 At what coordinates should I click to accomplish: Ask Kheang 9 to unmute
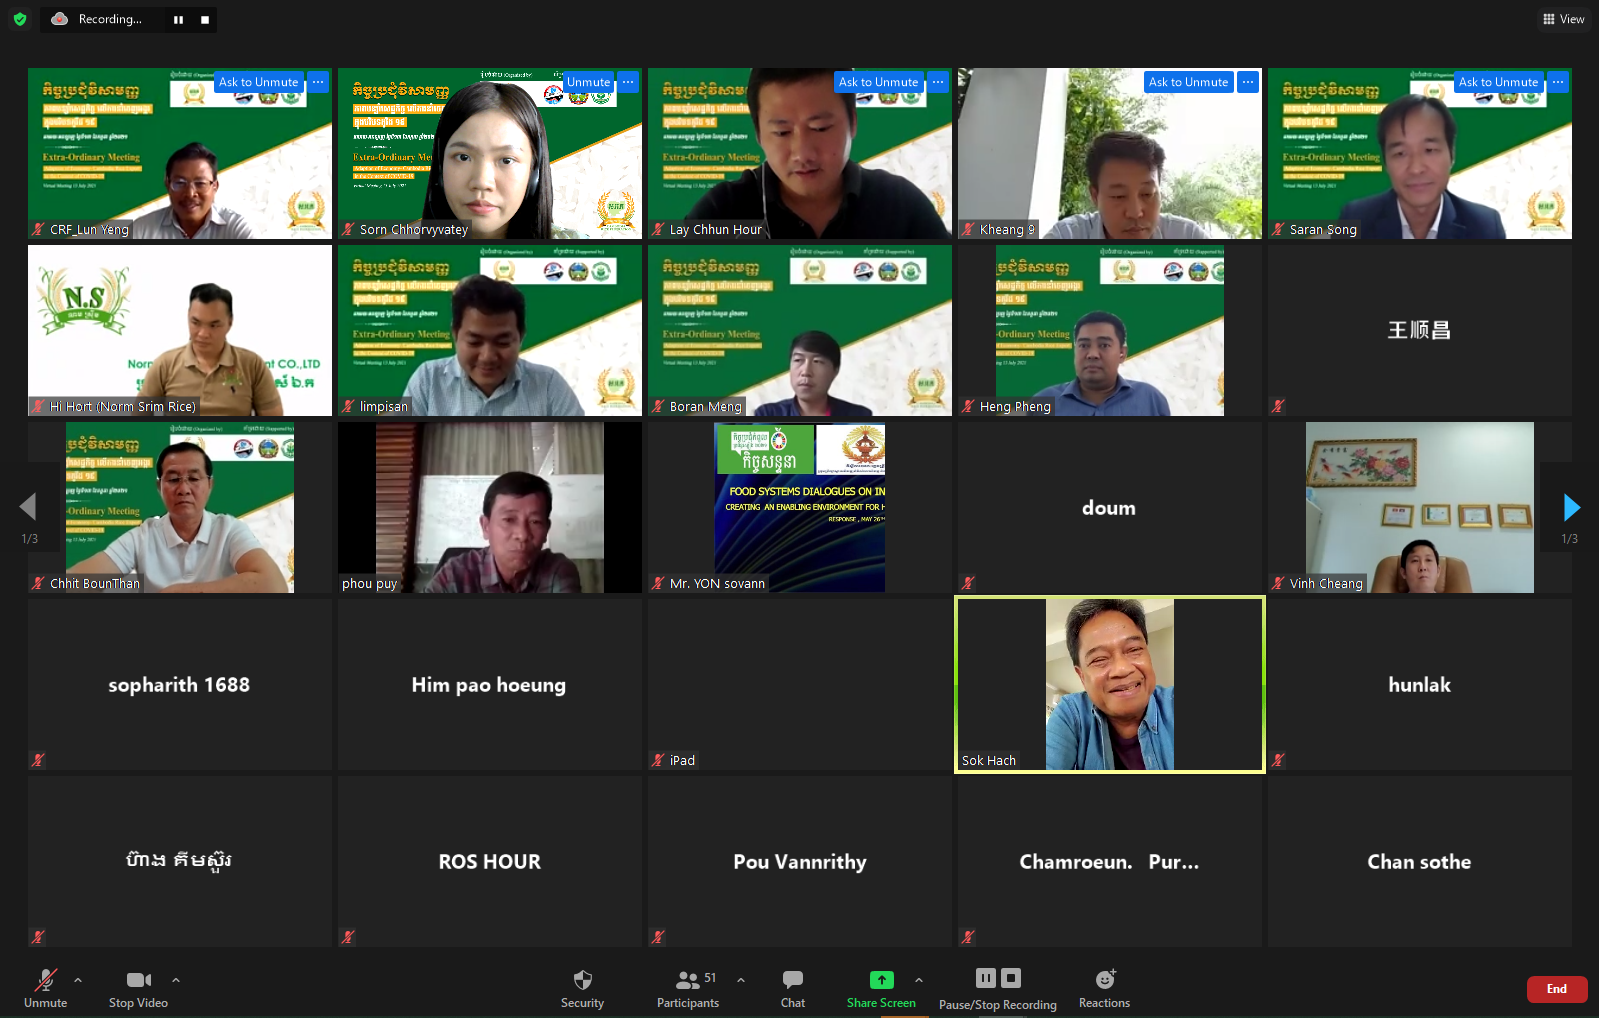click(1189, 82)
